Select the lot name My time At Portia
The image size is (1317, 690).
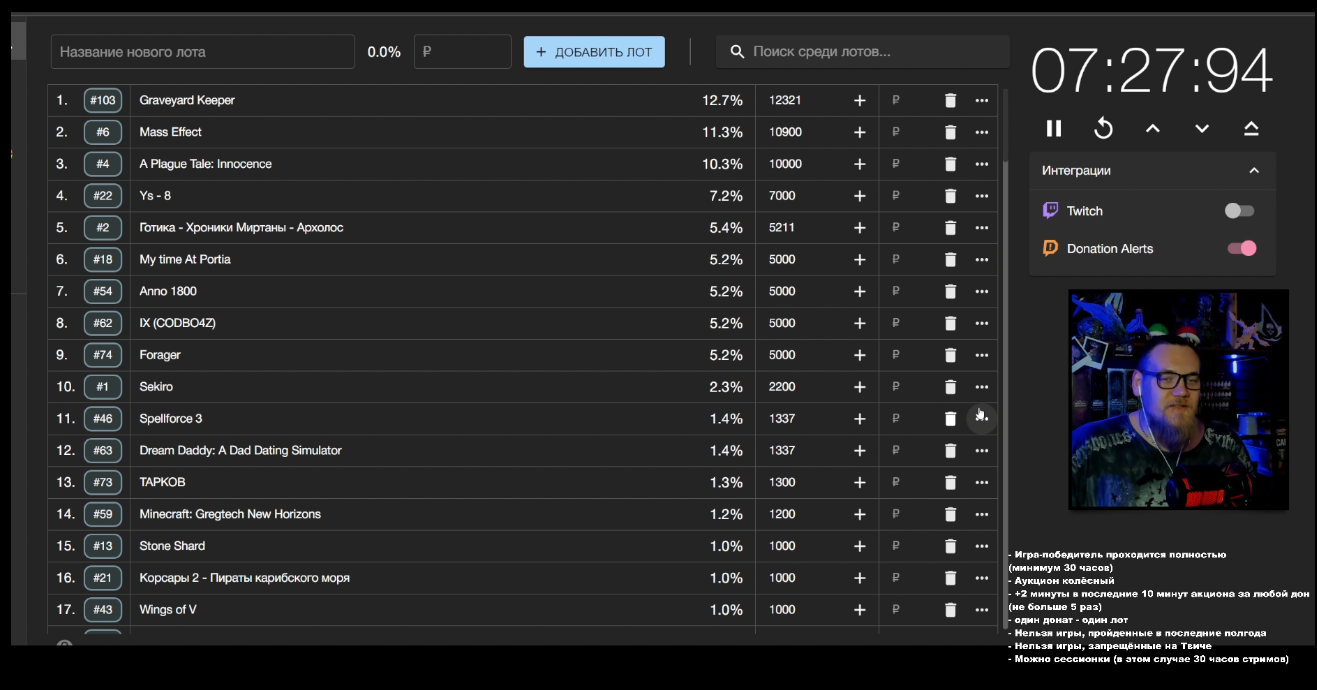pos(185,259)
